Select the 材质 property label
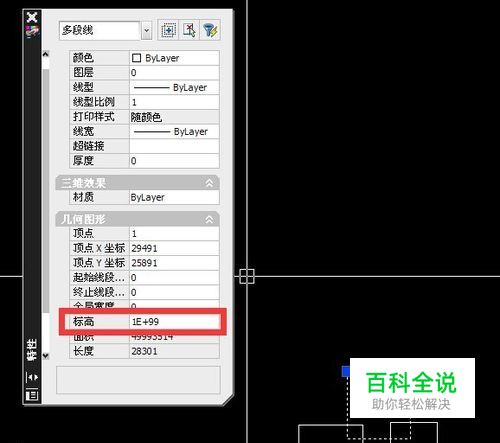500x443 pixels. click(83, 197)
